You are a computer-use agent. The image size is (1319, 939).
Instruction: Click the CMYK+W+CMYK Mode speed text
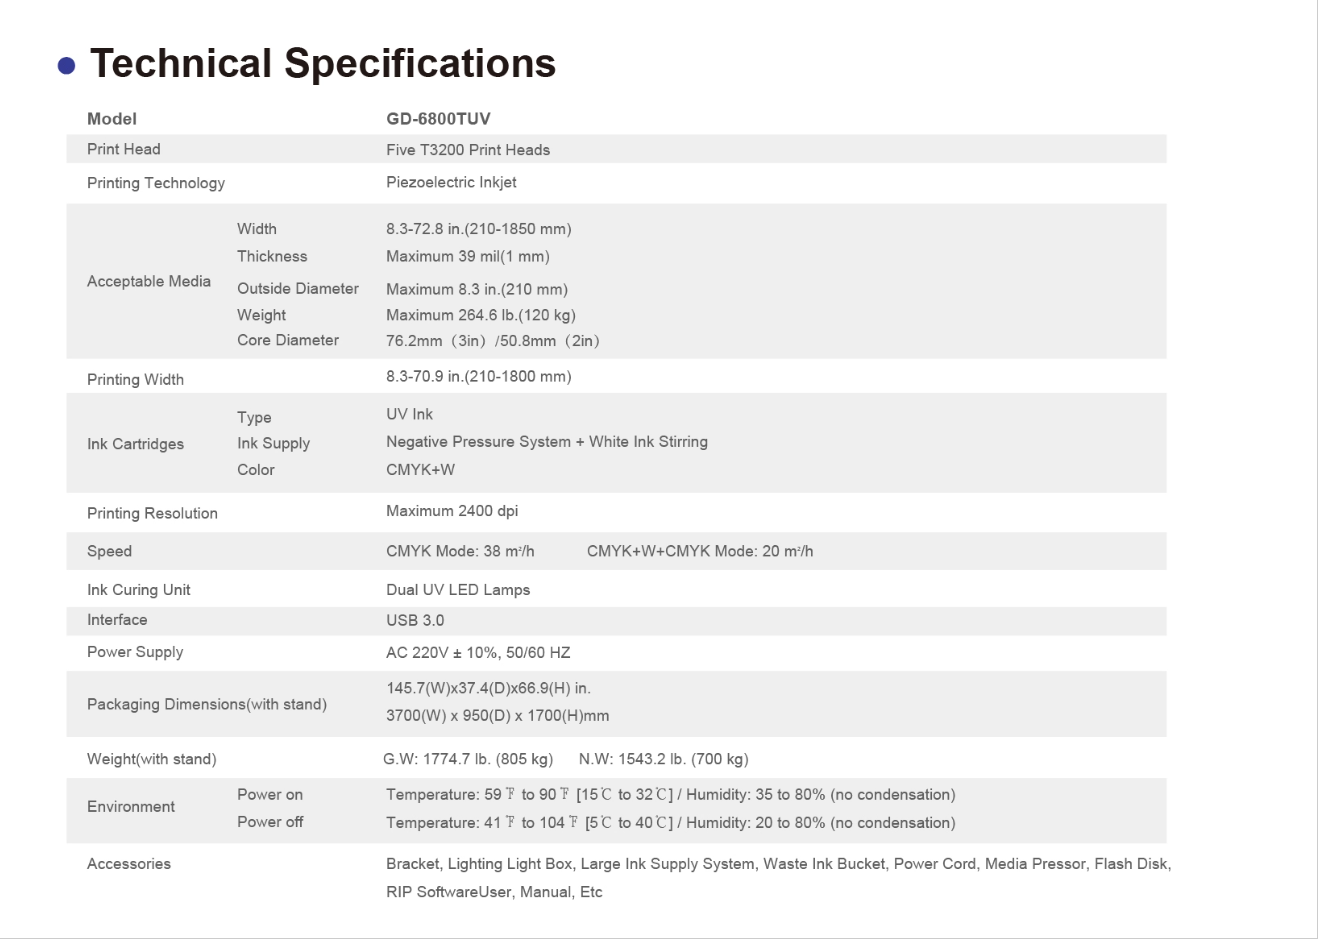tap(699, 551)
